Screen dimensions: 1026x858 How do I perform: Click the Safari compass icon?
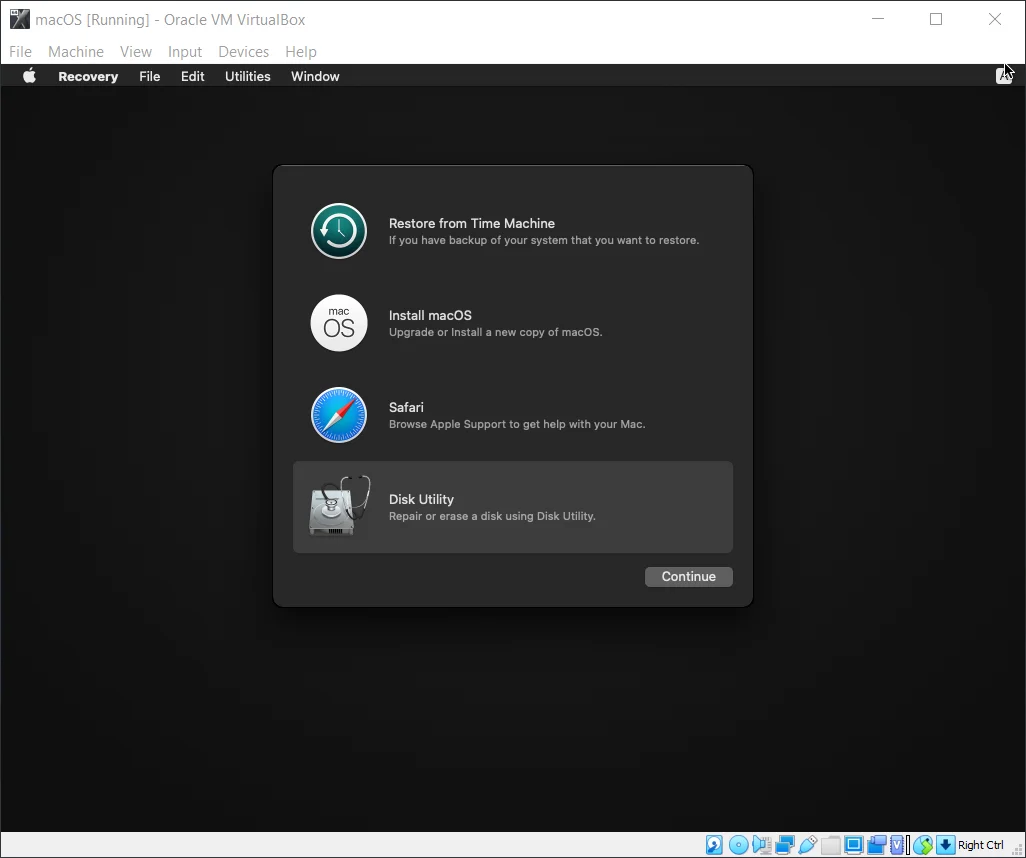[x=338, y=415]
